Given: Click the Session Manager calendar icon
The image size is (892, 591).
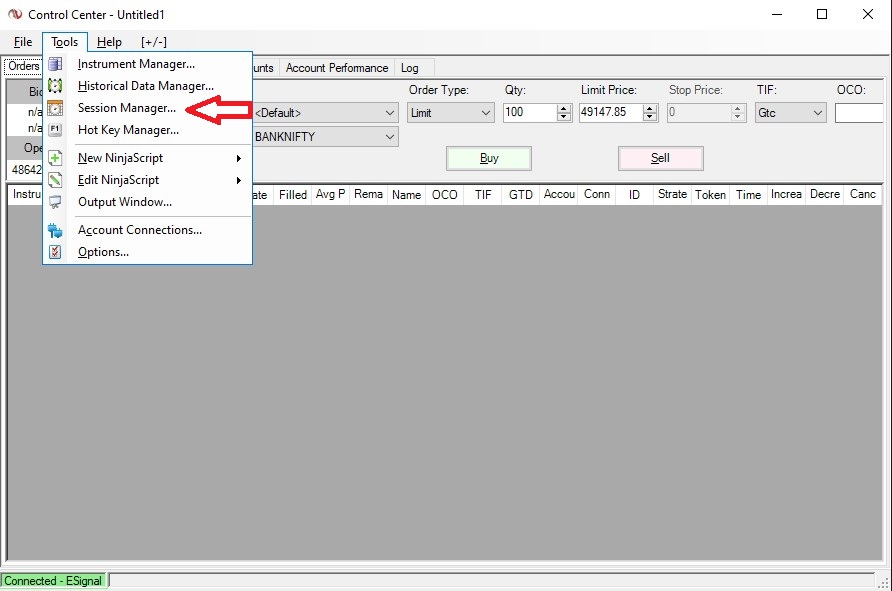Looking at the screenshot, I should coord(55,108).
